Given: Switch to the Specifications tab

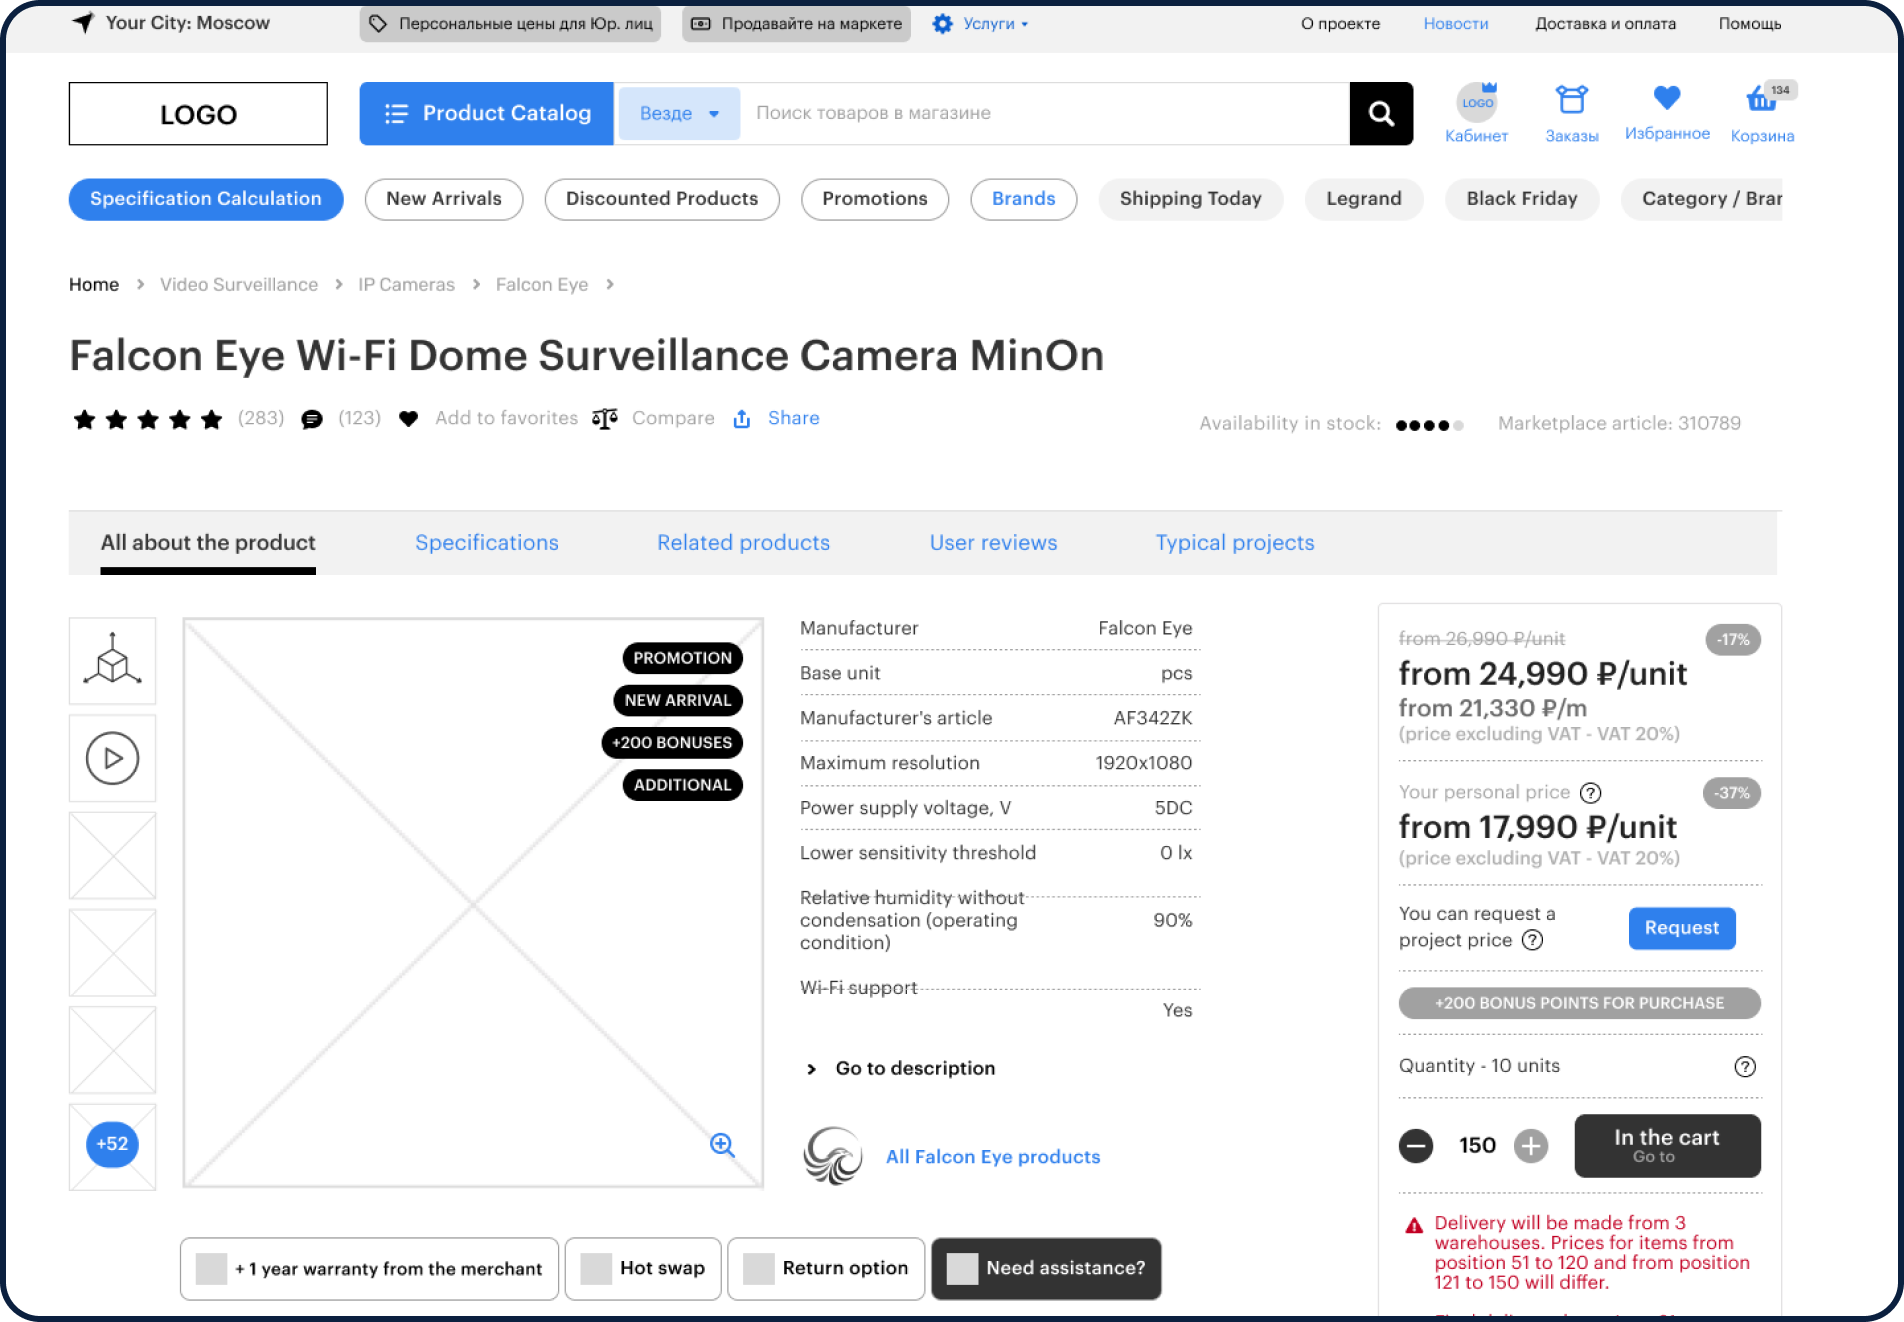Looking at the screenshot, I should pos(486,543).
